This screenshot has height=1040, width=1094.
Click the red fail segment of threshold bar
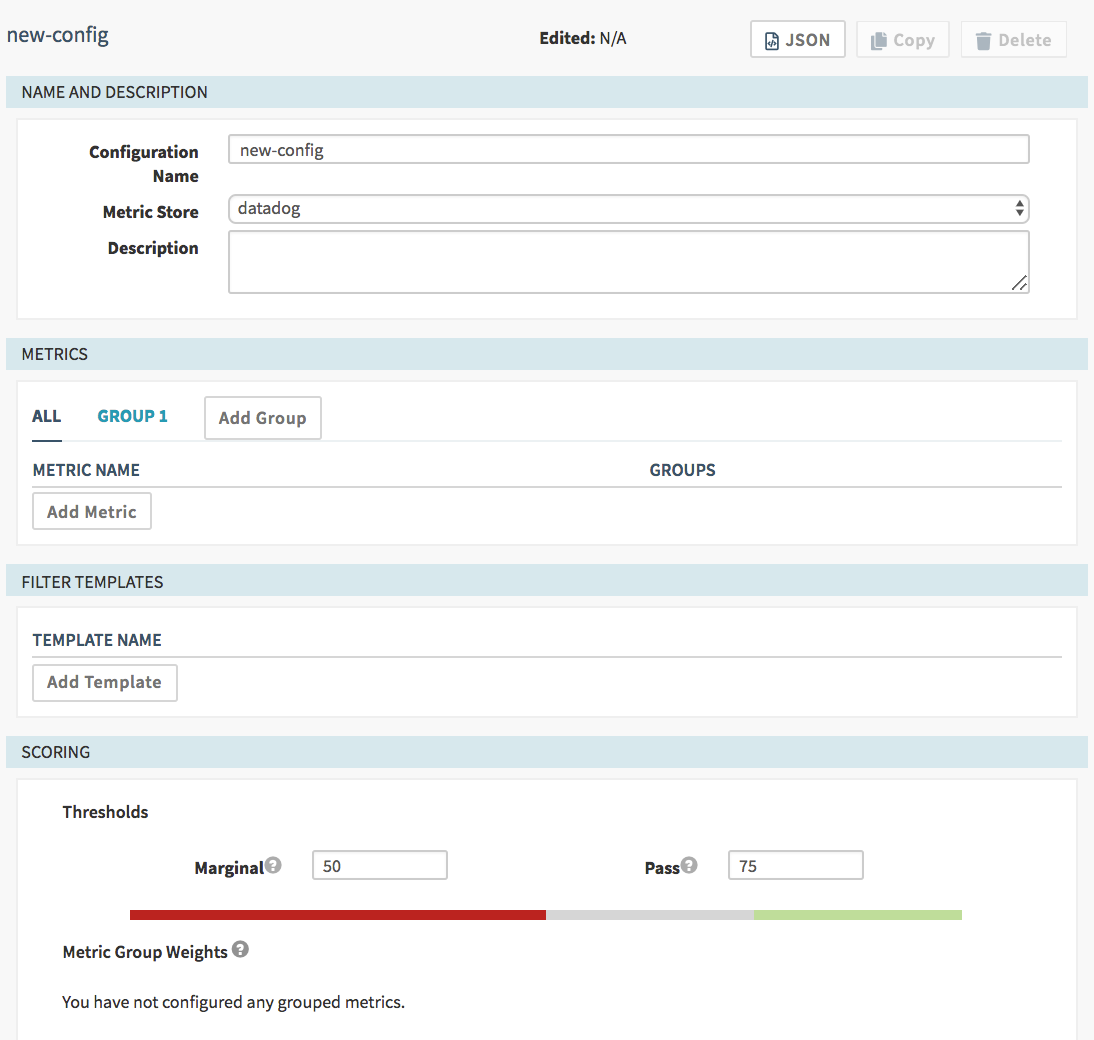click(x=337, y=914)
